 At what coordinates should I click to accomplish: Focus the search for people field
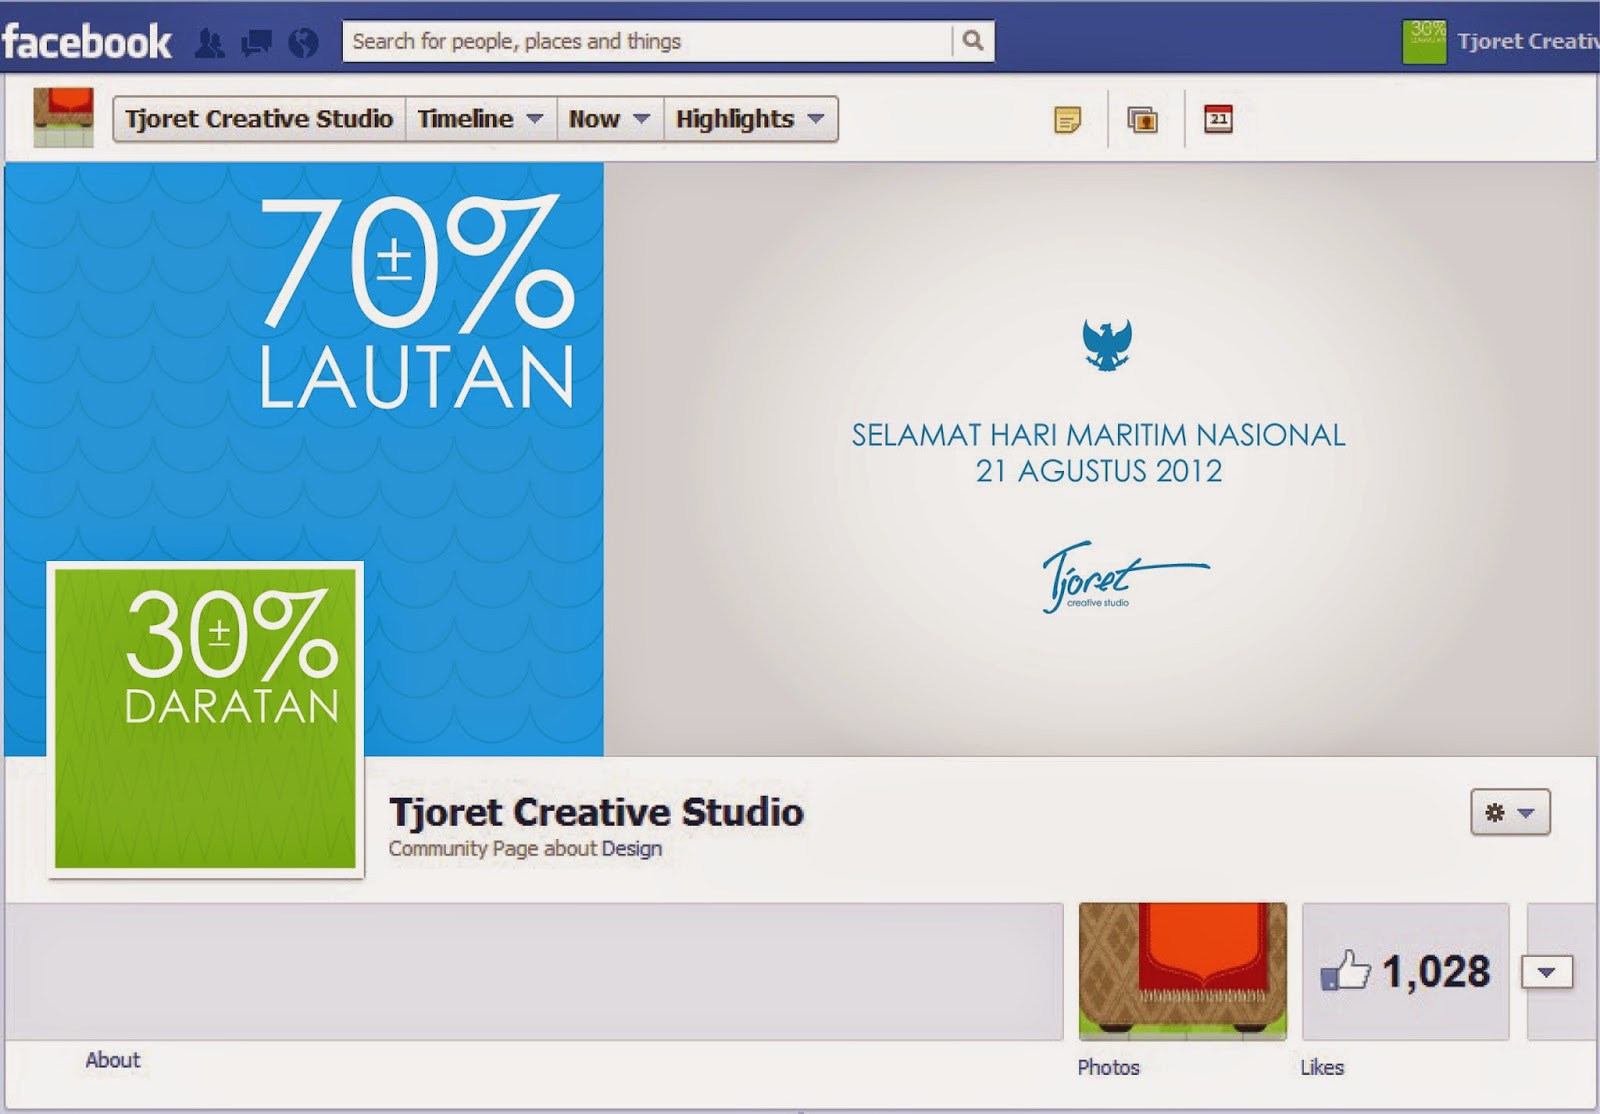pyautogui.click(x=648, y=41)
